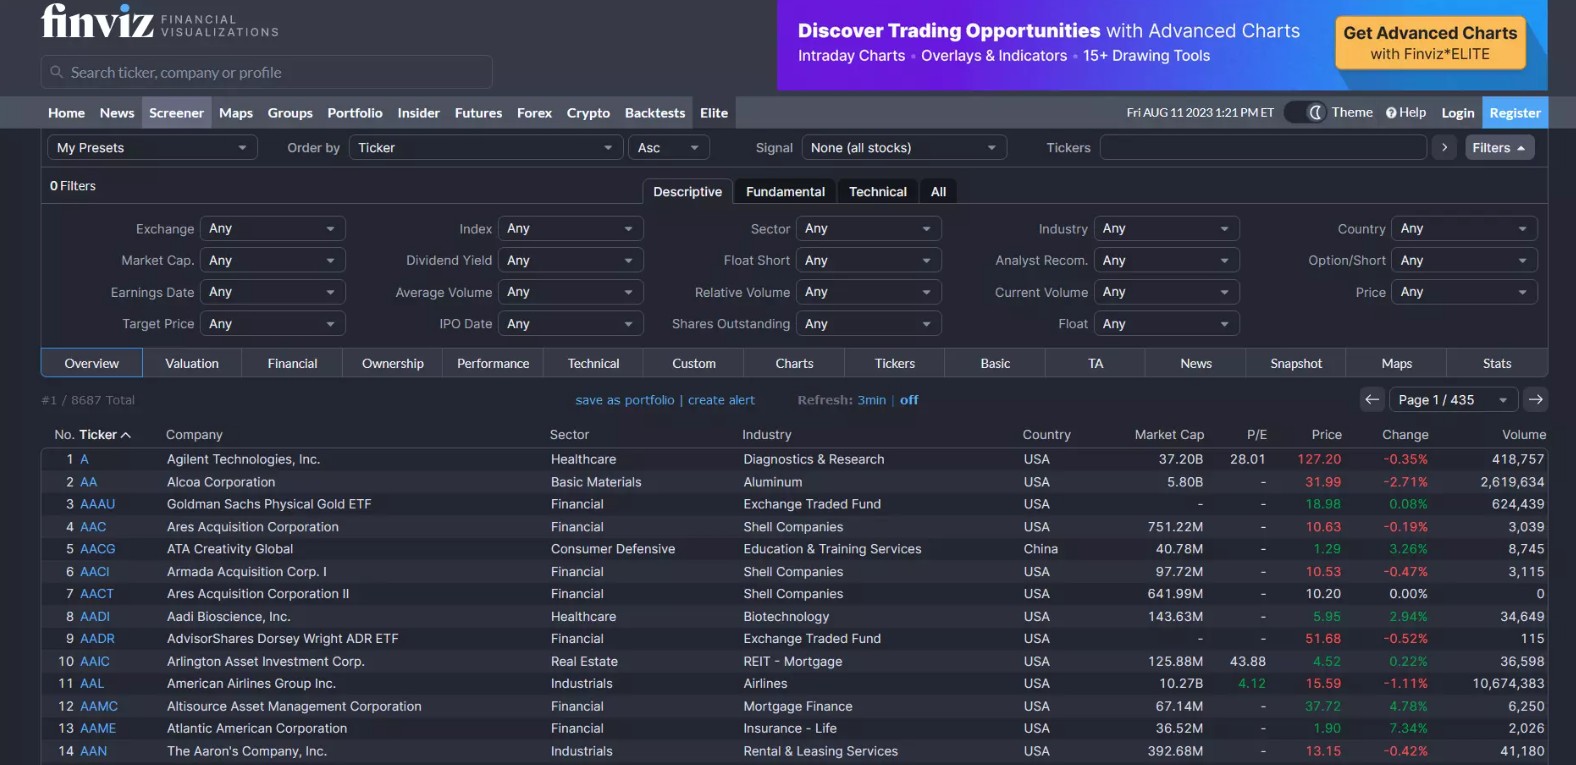Switch to Snapshot view tab
The width and height of the screenshot is (1576, 765).
1296,364
